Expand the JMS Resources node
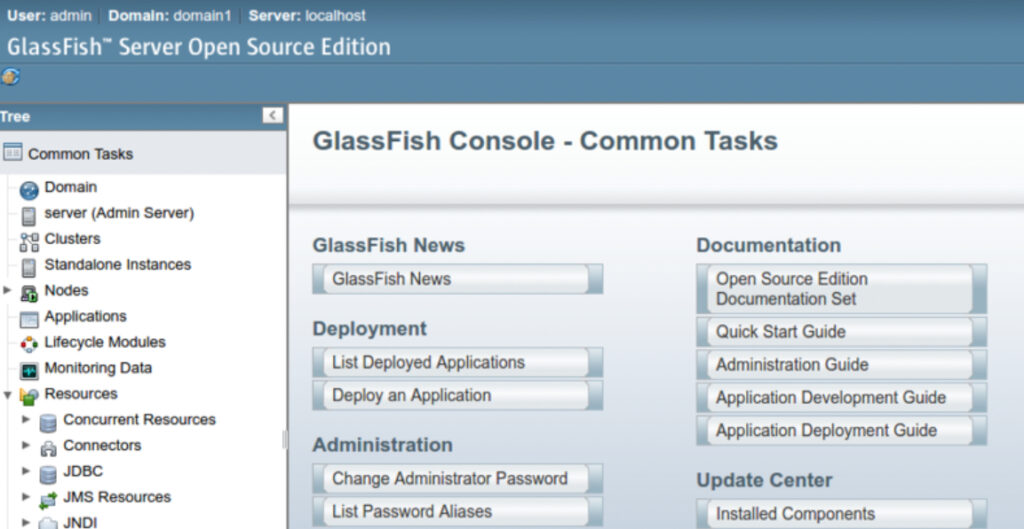This screenshot has width=1024, height=529. tap(26, 497)
